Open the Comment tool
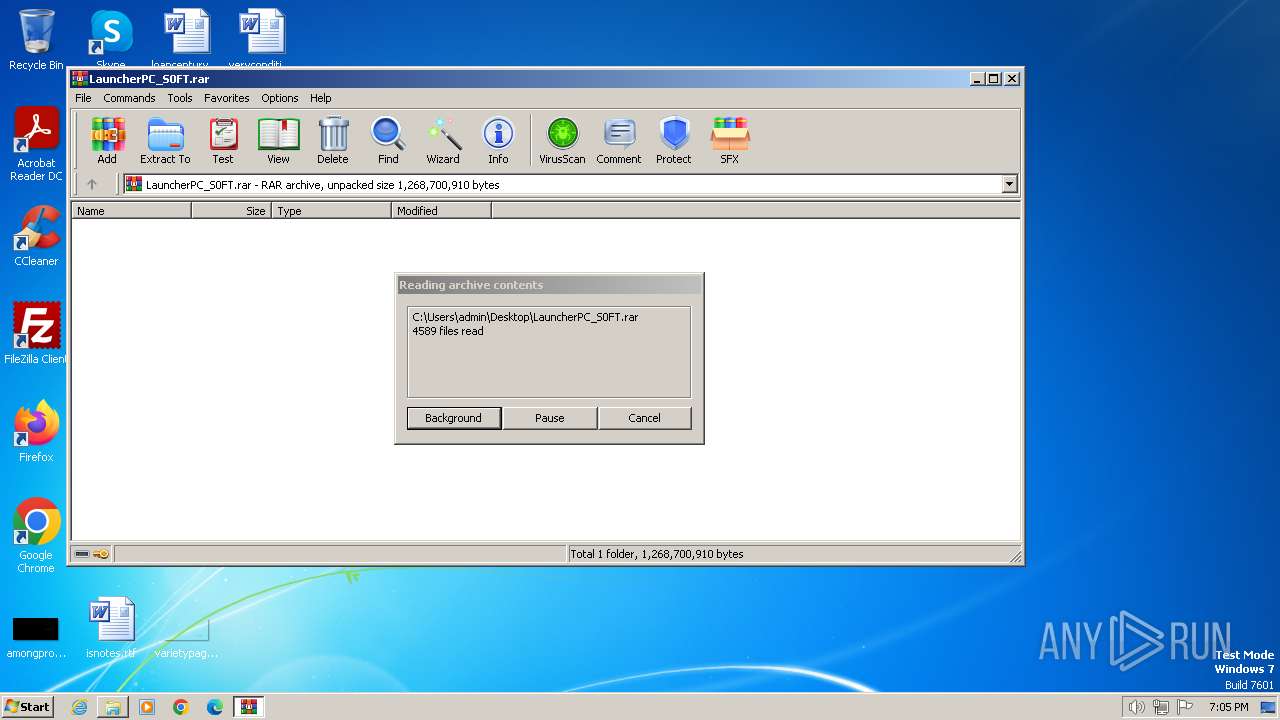 point(619,141)
